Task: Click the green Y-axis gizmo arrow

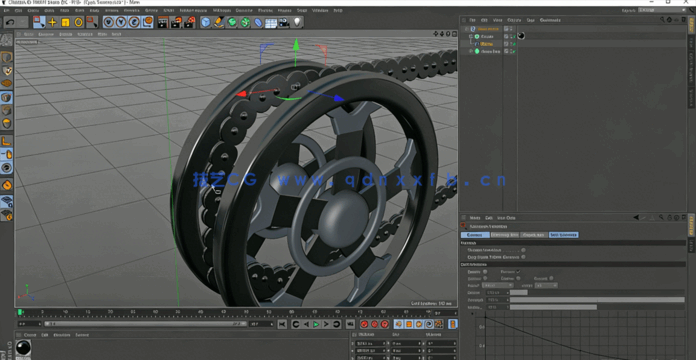Action: [296, 46]
